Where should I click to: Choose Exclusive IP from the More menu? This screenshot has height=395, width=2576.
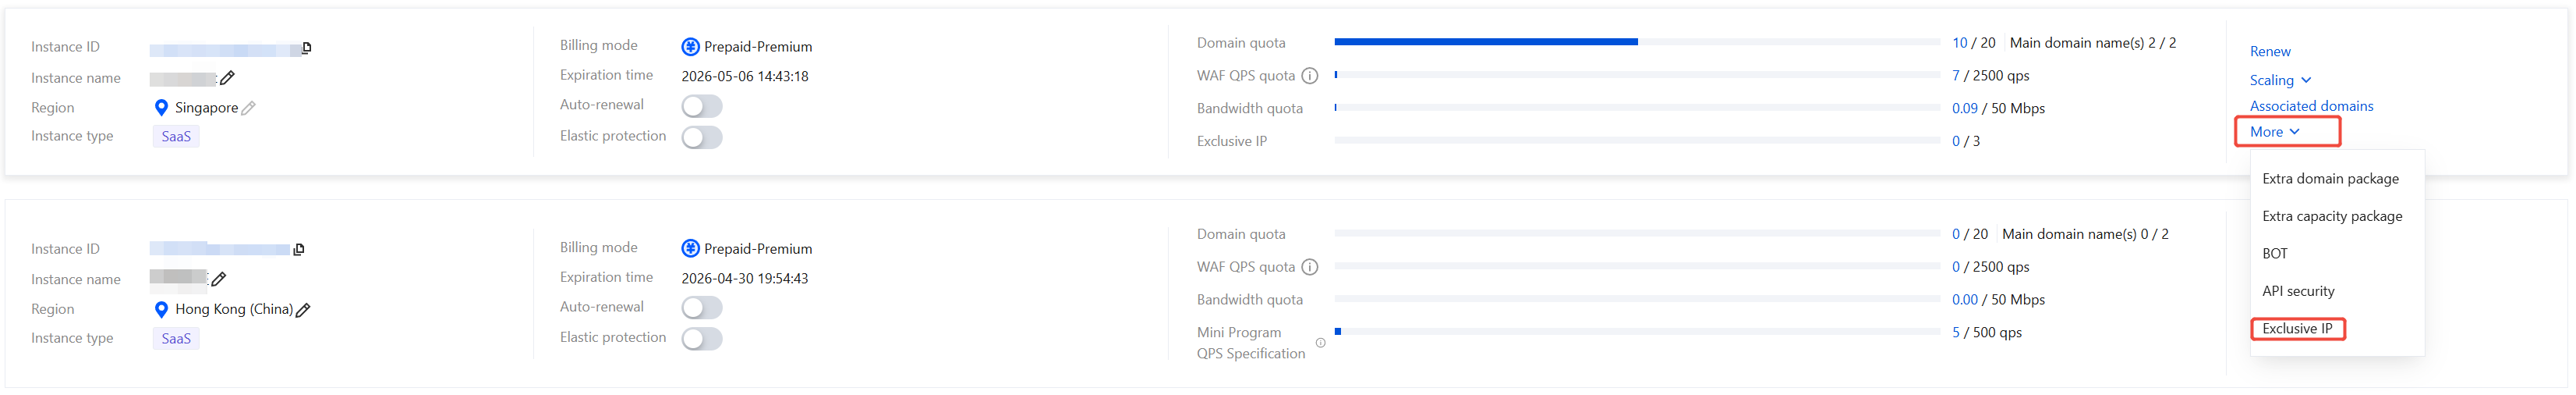pos(2297,329)
